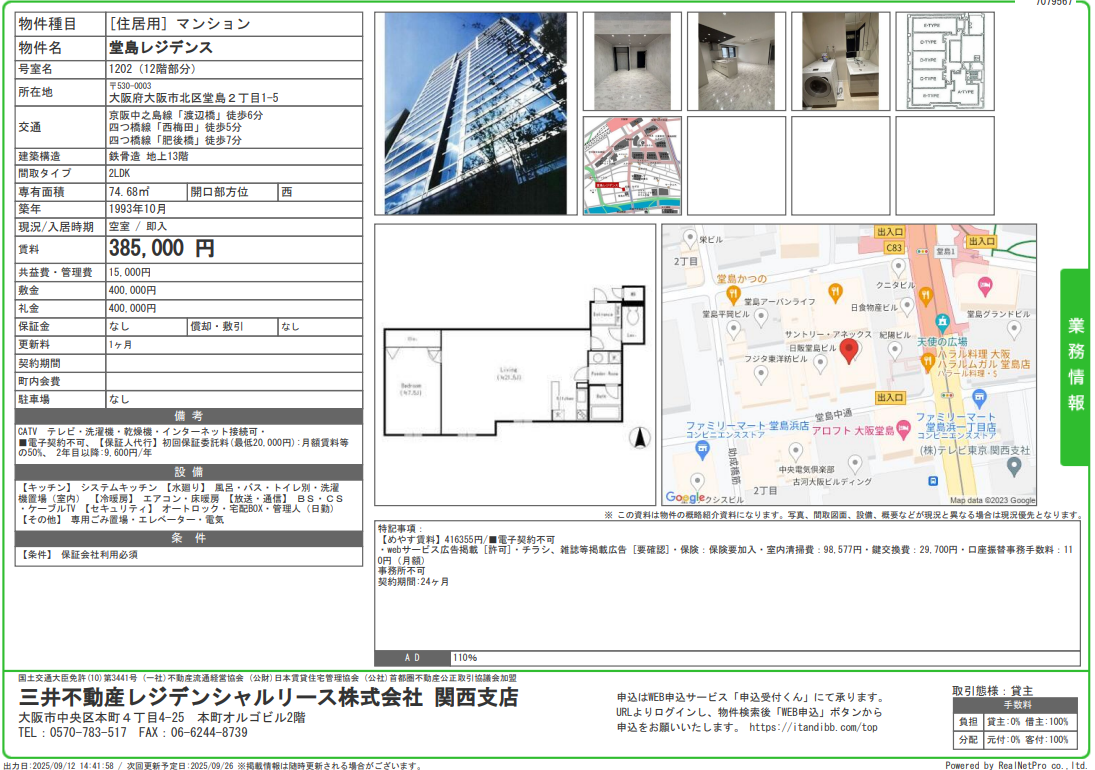Open the empty room interior photo
Image resolution: width=1095 pixels, height=770 pixels.
[x=632, y=61]
